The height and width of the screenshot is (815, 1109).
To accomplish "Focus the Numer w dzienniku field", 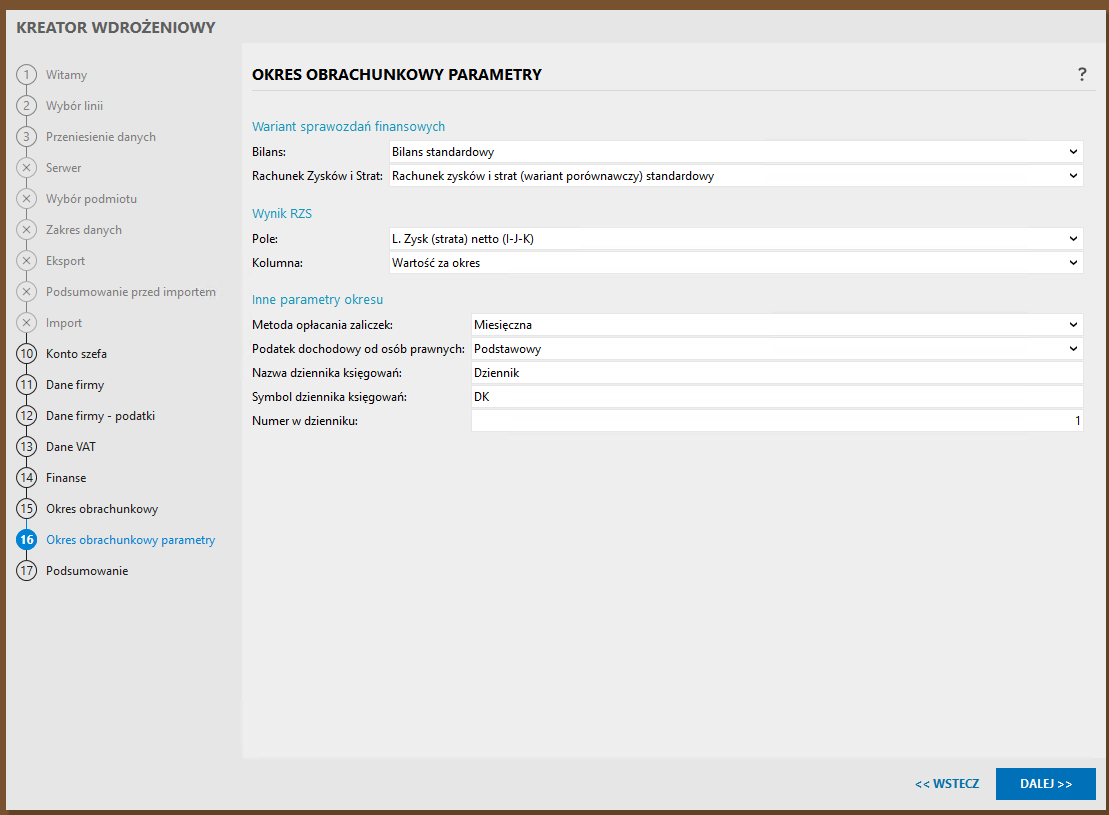I will pos(776,421).
